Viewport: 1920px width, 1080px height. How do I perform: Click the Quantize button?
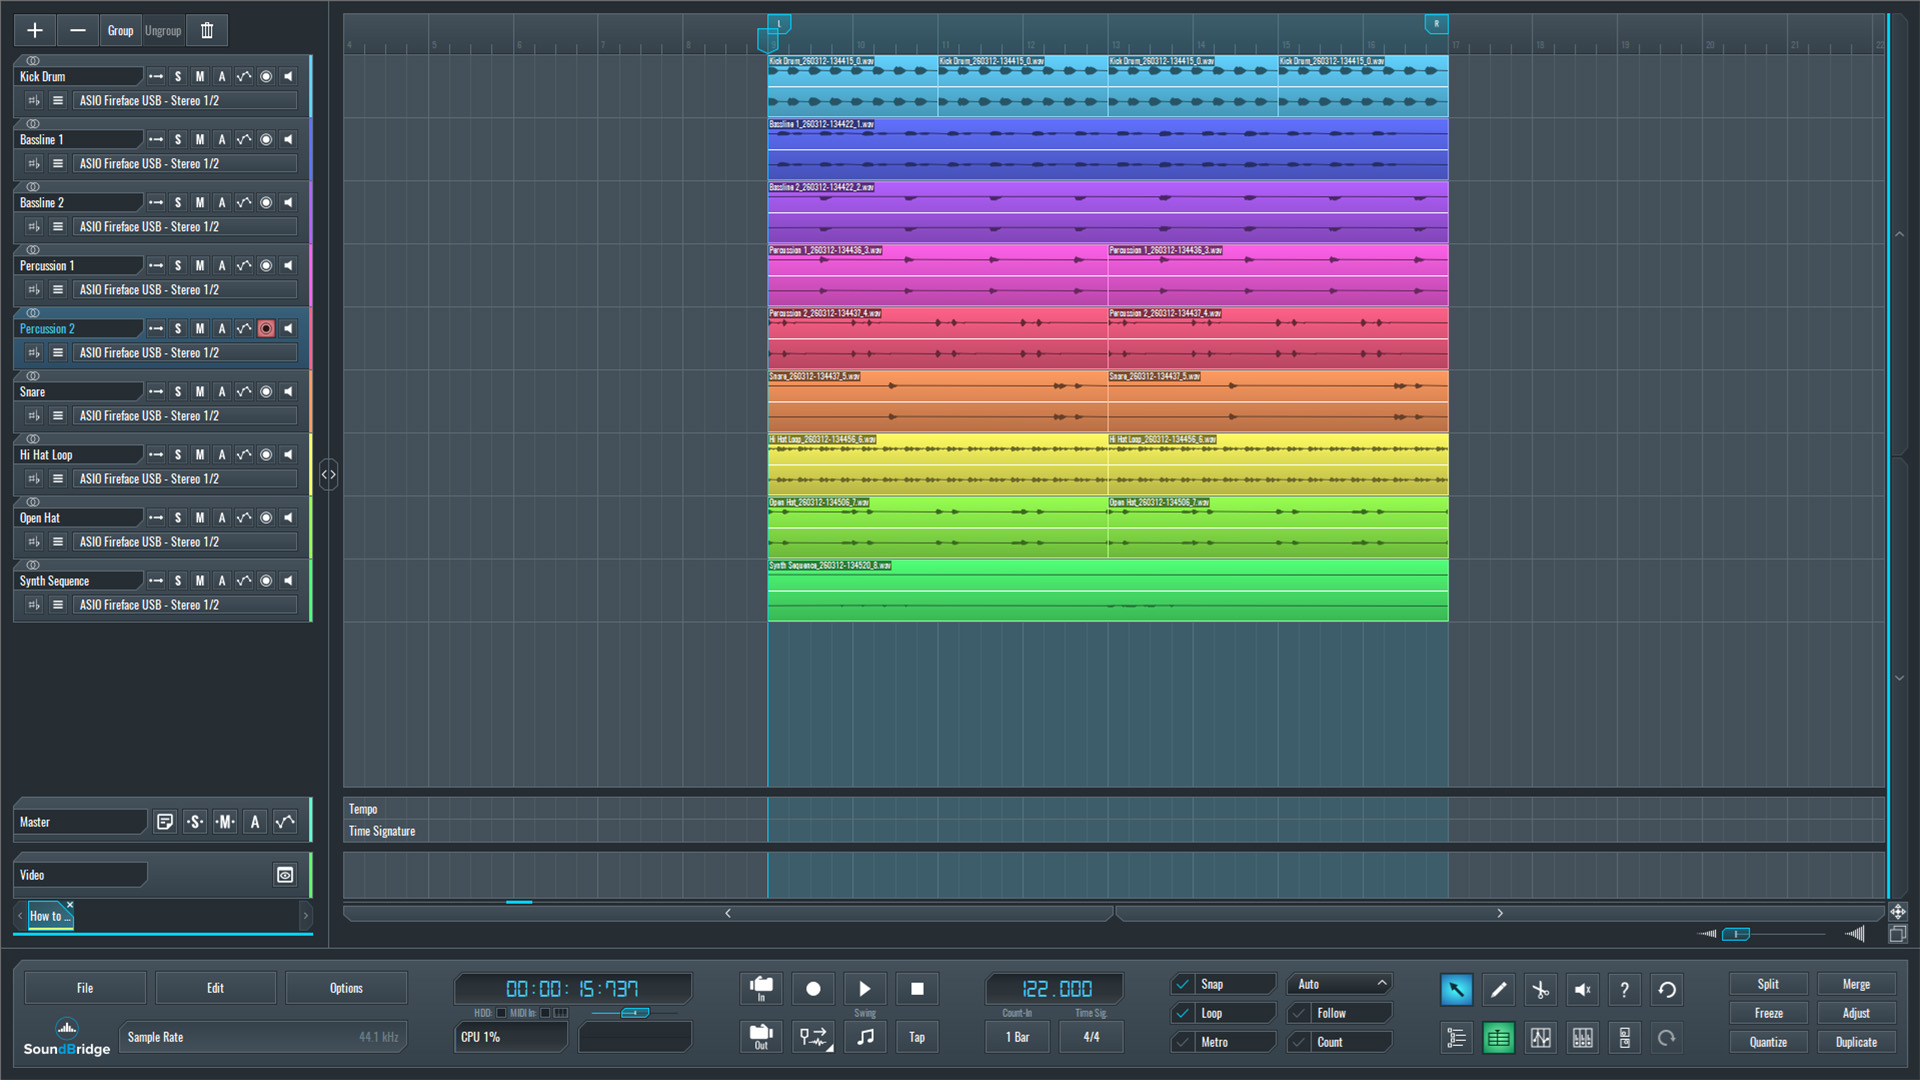[x=1768, y=1042]
